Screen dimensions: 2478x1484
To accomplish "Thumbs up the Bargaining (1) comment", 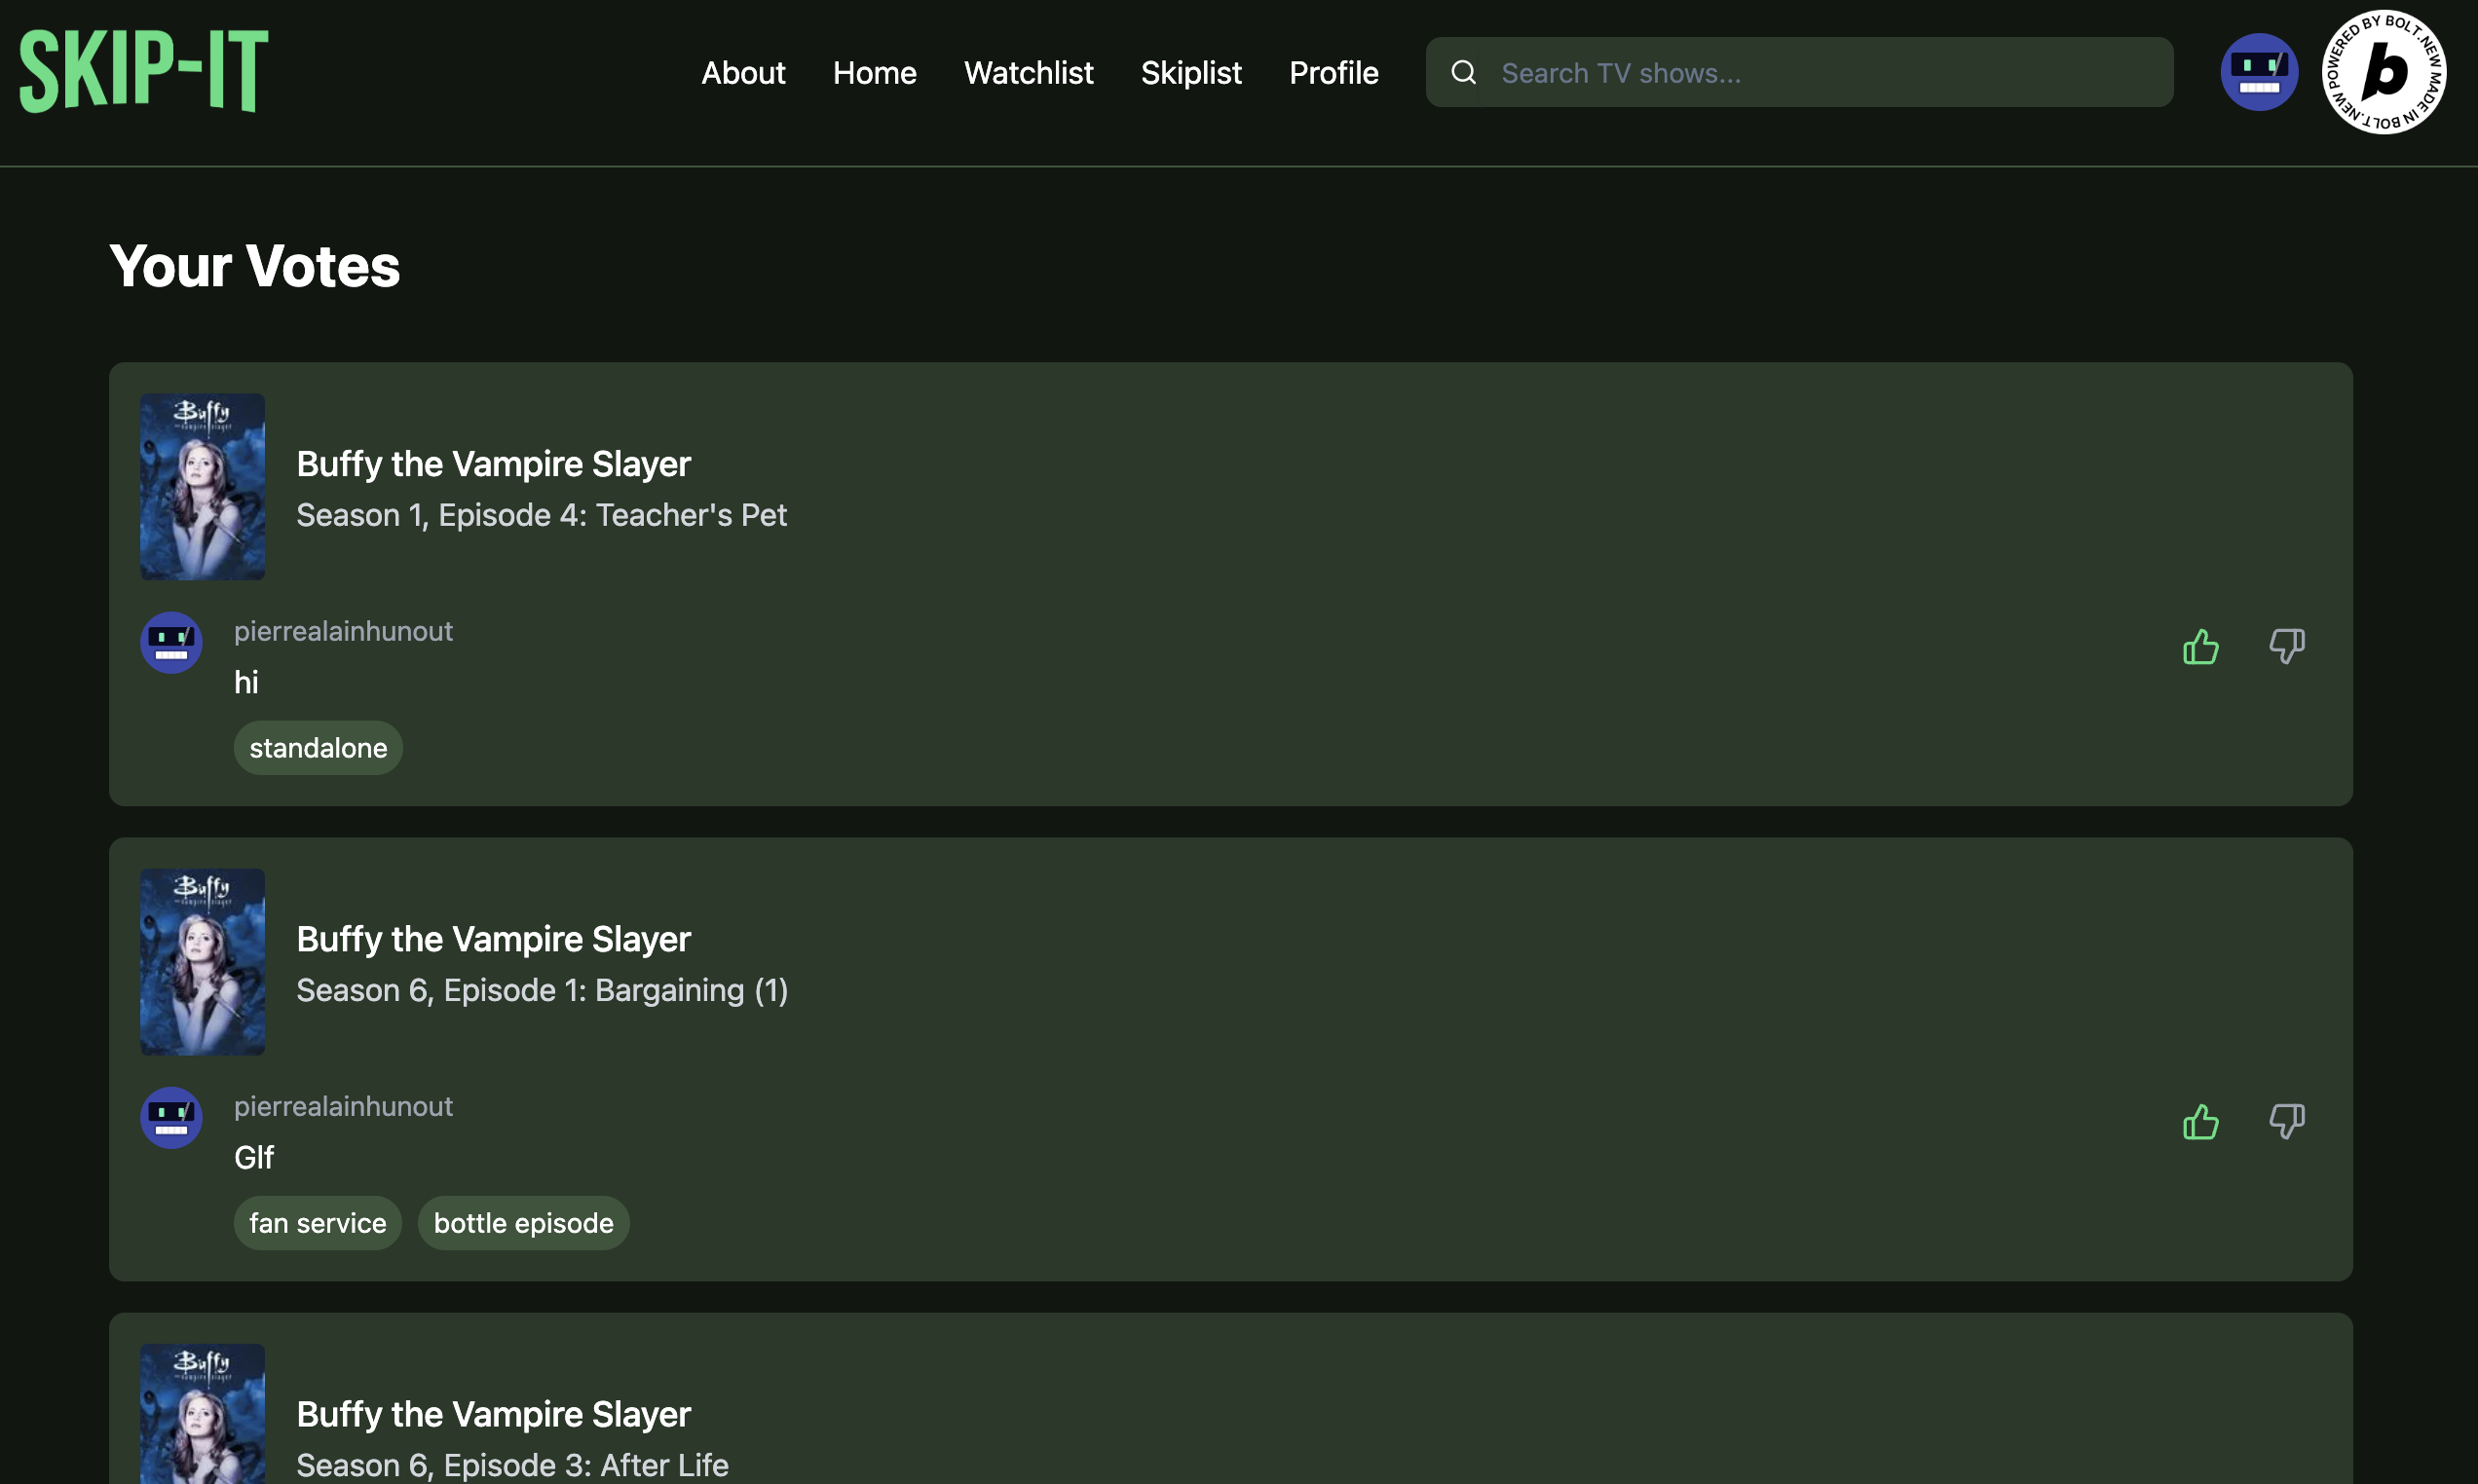I will point(2200,1121).
